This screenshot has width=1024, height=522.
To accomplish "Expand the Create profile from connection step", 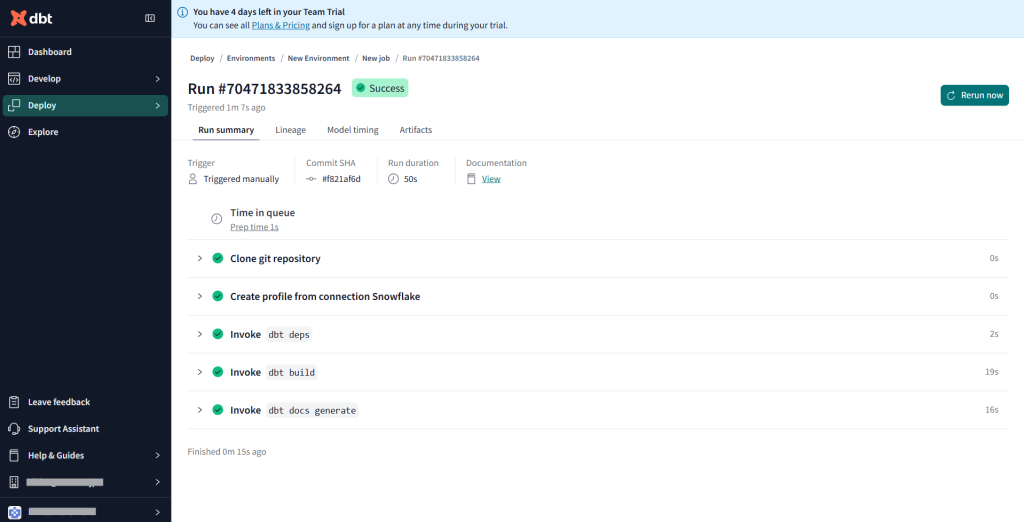I will tap(200, 297).
